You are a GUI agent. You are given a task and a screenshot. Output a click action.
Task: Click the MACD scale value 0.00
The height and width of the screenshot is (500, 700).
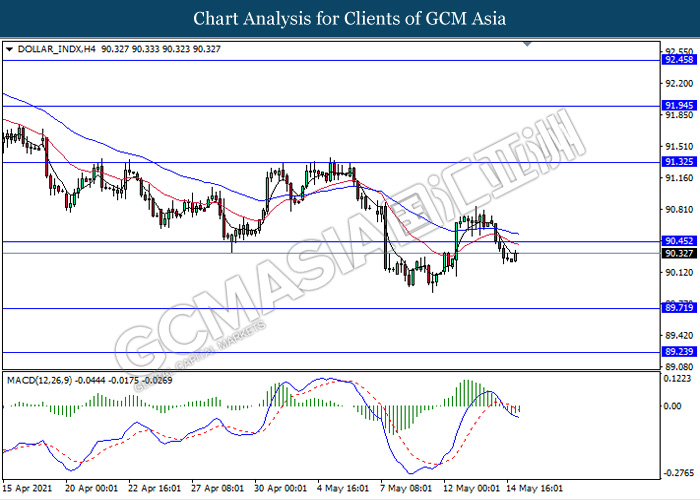tap(672, 406)
